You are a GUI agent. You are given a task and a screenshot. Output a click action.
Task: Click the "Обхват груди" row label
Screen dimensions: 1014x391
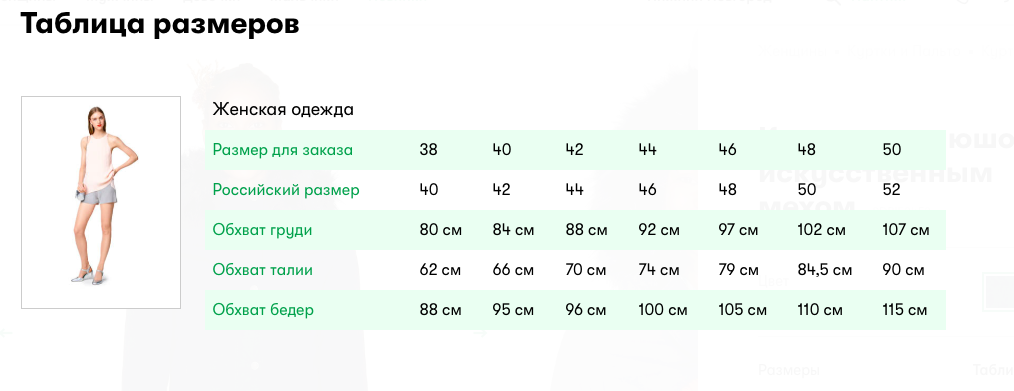coord(263,230)
